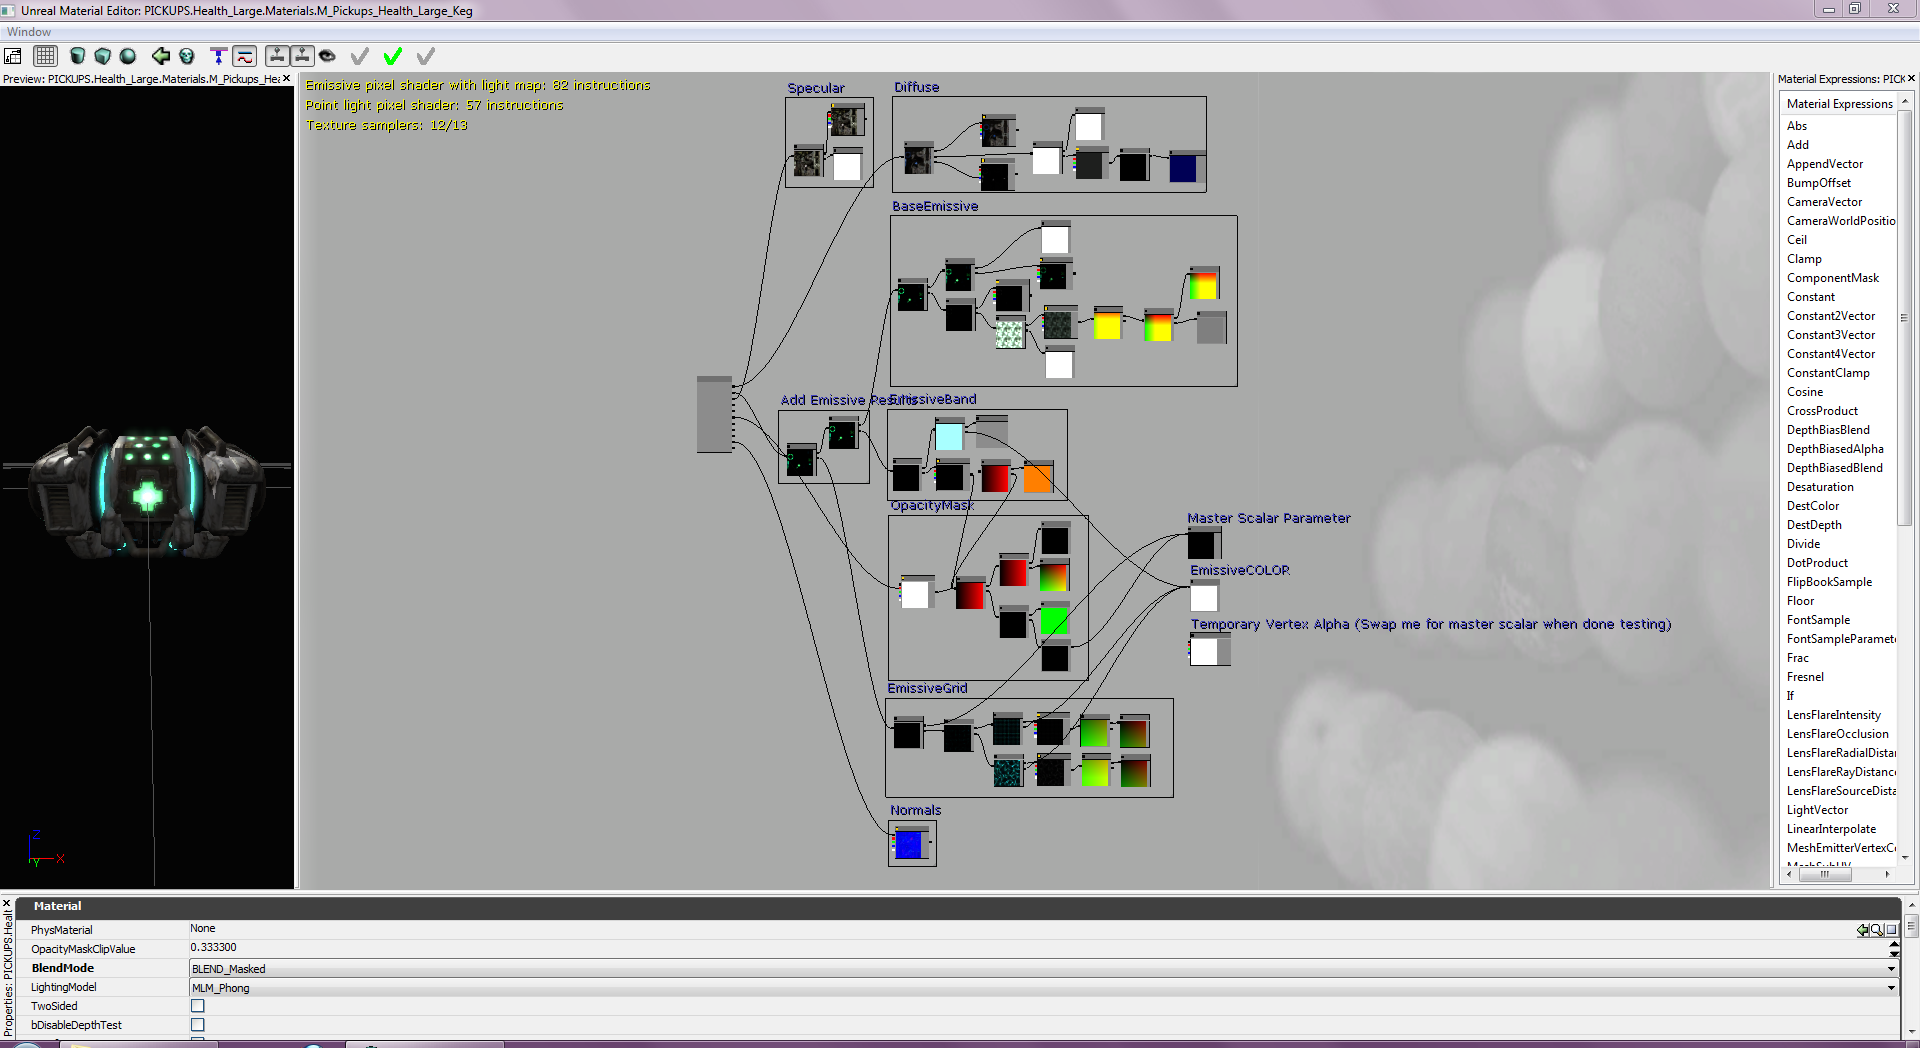Select the cylinder preview primitive icon
The width and height of the screenshot is (1920, 1048).
point(77,56)
